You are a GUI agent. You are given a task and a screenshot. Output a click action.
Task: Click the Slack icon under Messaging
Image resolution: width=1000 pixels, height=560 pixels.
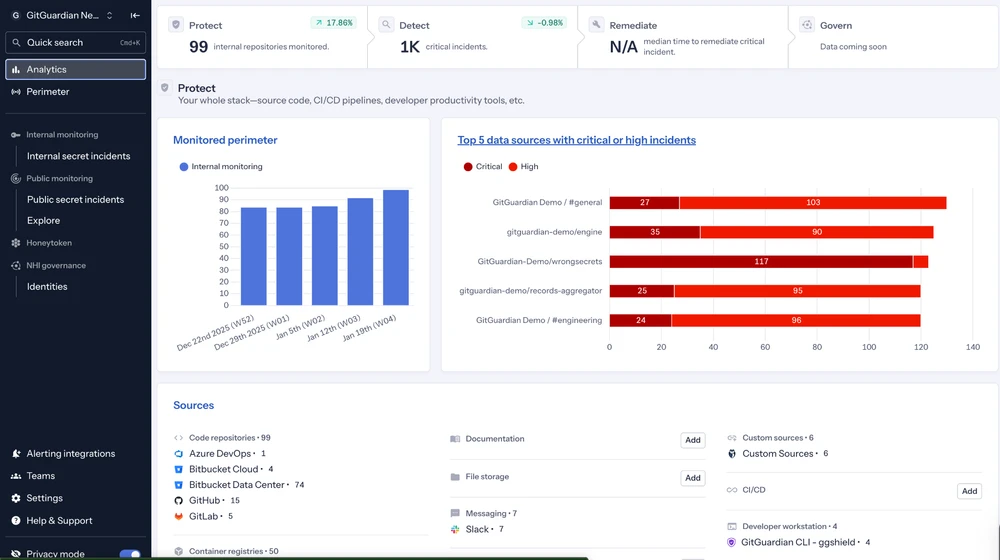tap(455, 529)
